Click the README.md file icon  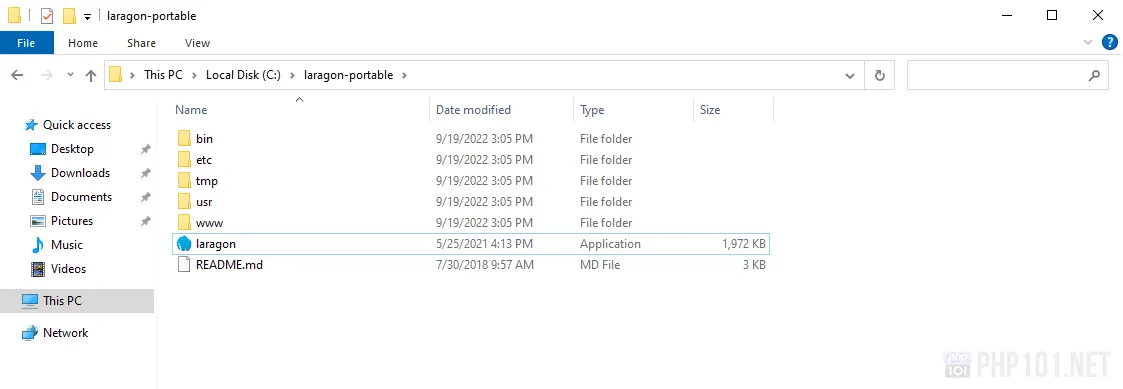184,264
